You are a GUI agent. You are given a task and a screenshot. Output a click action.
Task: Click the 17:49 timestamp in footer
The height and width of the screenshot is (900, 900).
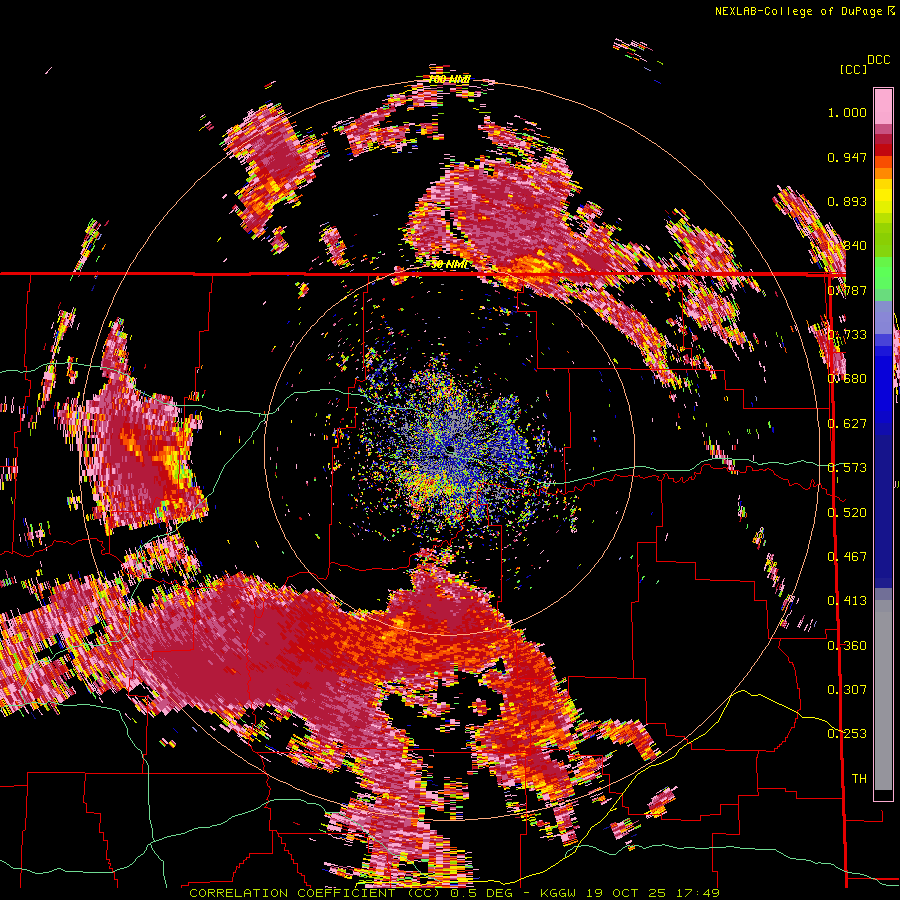pos(700,893)
